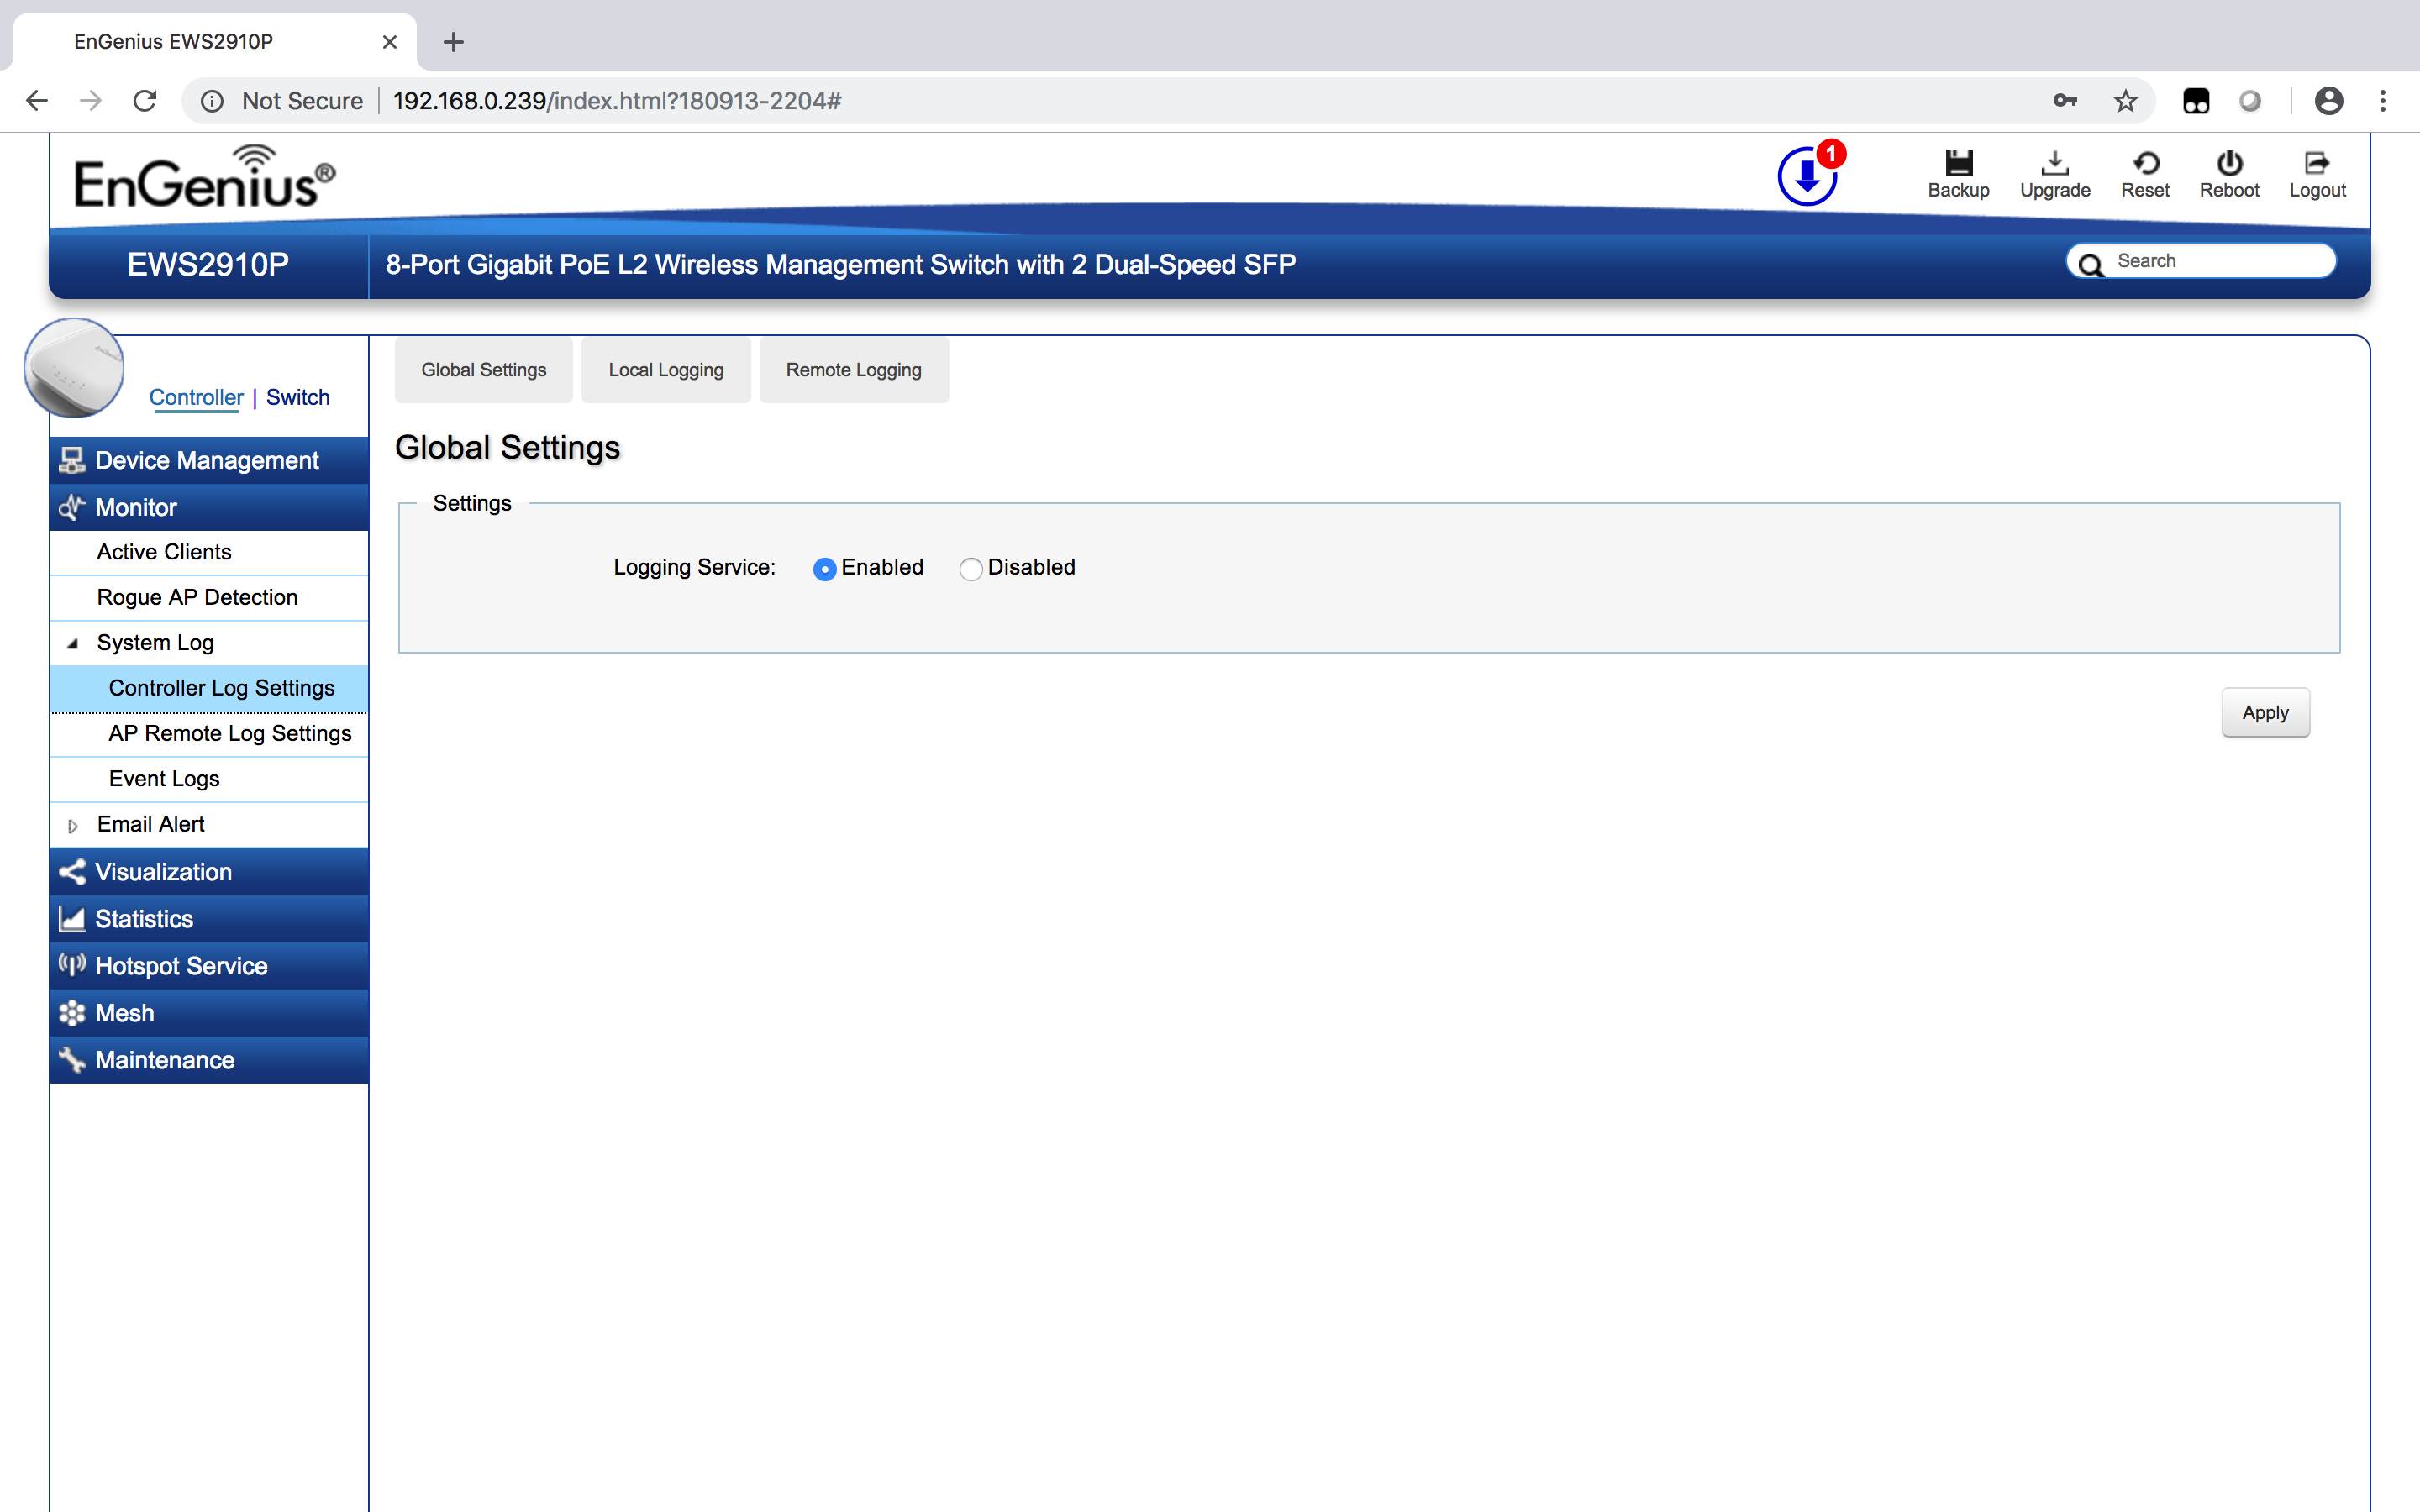Collapse the System Log tree arrow
The image size is (2420, 1512).
[72, 644]
